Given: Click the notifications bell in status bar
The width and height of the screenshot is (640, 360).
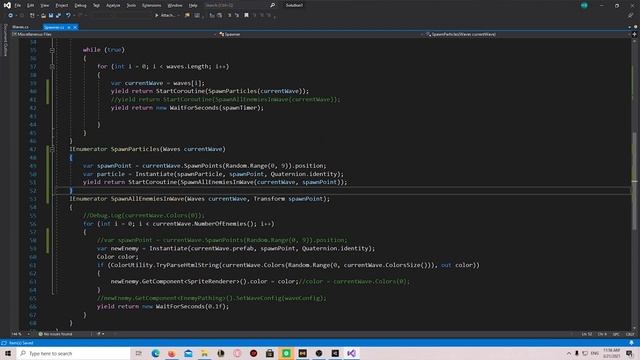Looking at the screenshot, I should click(631, 343).
